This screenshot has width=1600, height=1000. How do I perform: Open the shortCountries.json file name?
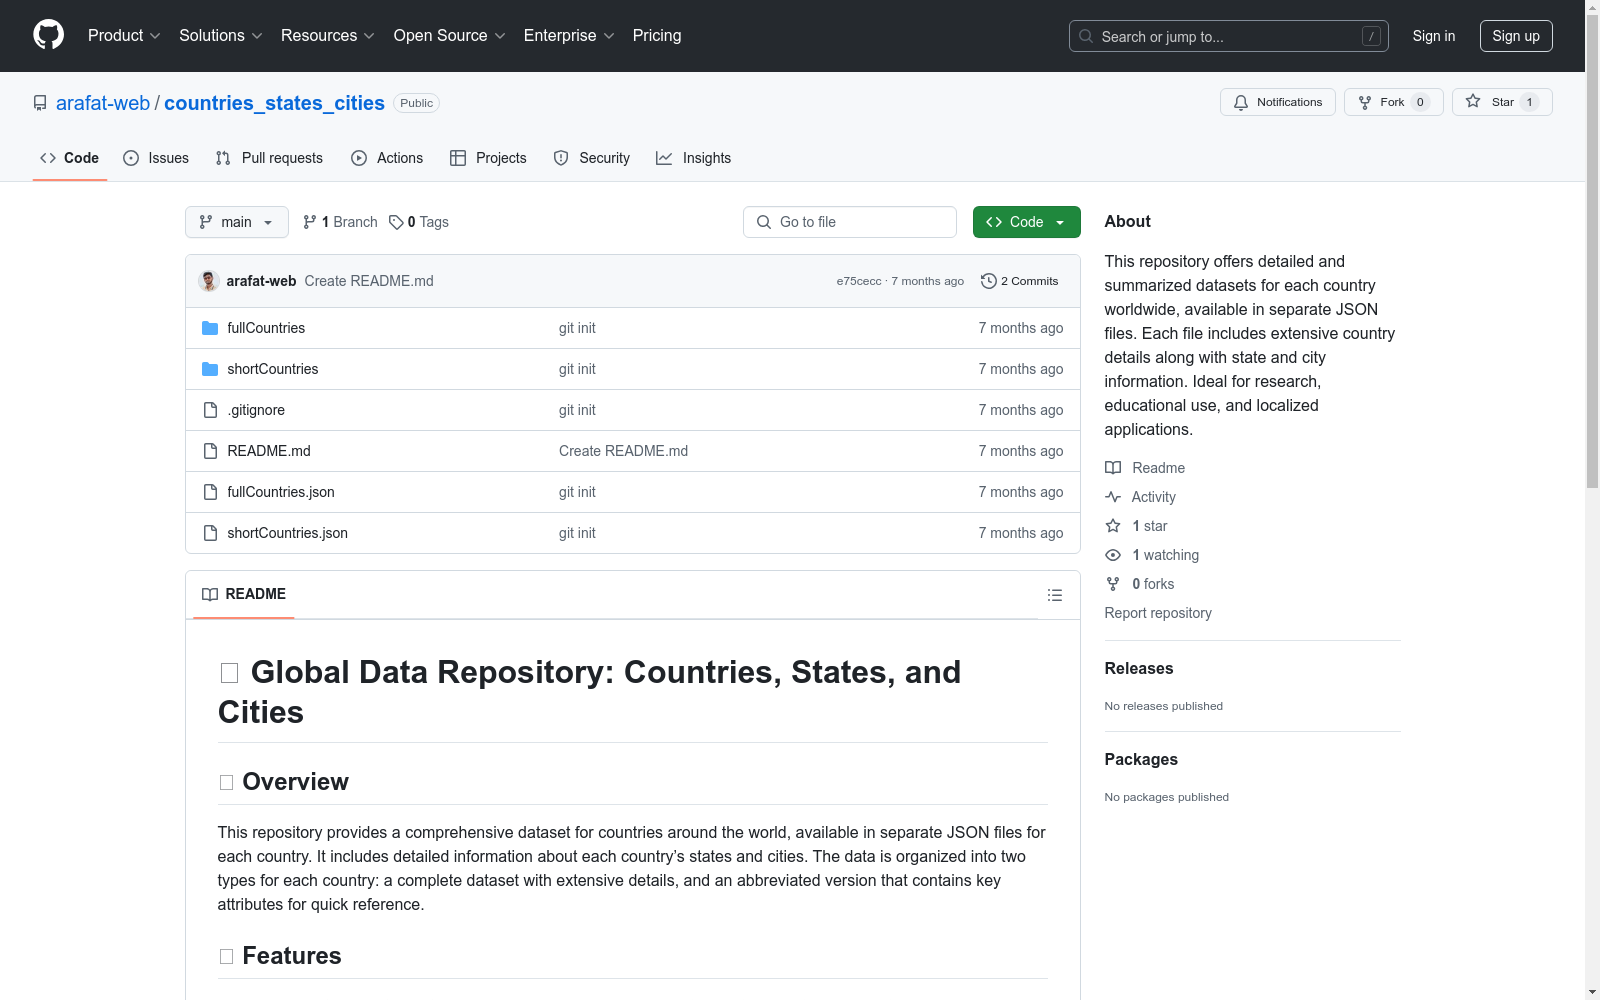(288, 533)
